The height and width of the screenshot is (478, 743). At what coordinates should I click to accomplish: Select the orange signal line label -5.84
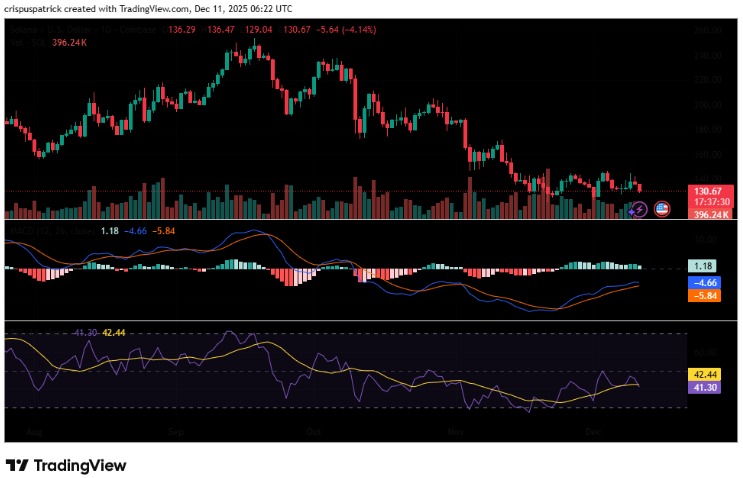pyautogui.click(x=708, y=296)
